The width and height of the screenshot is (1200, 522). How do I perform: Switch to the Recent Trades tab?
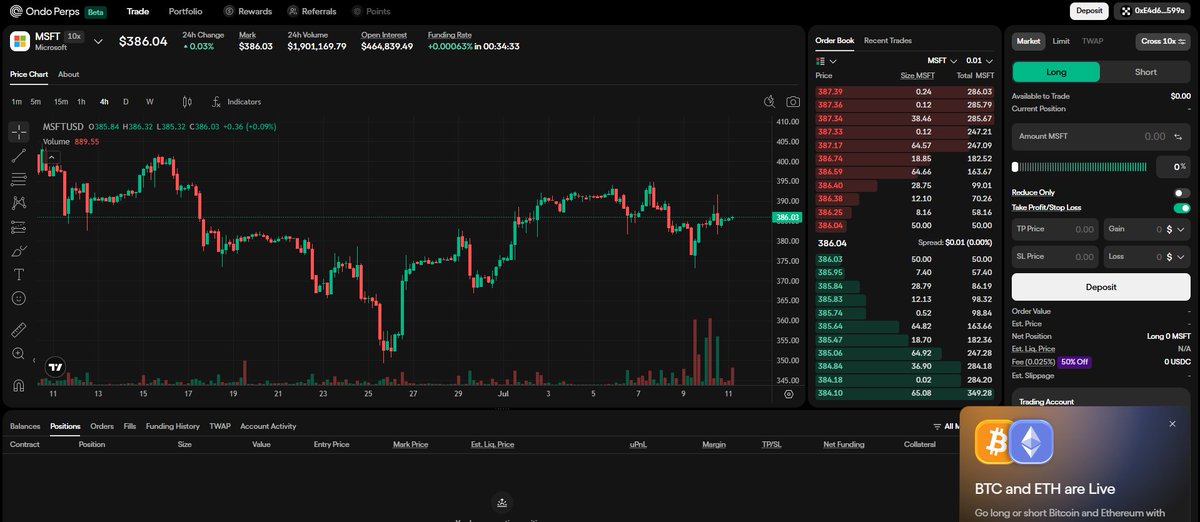click(x=888, y=41)
